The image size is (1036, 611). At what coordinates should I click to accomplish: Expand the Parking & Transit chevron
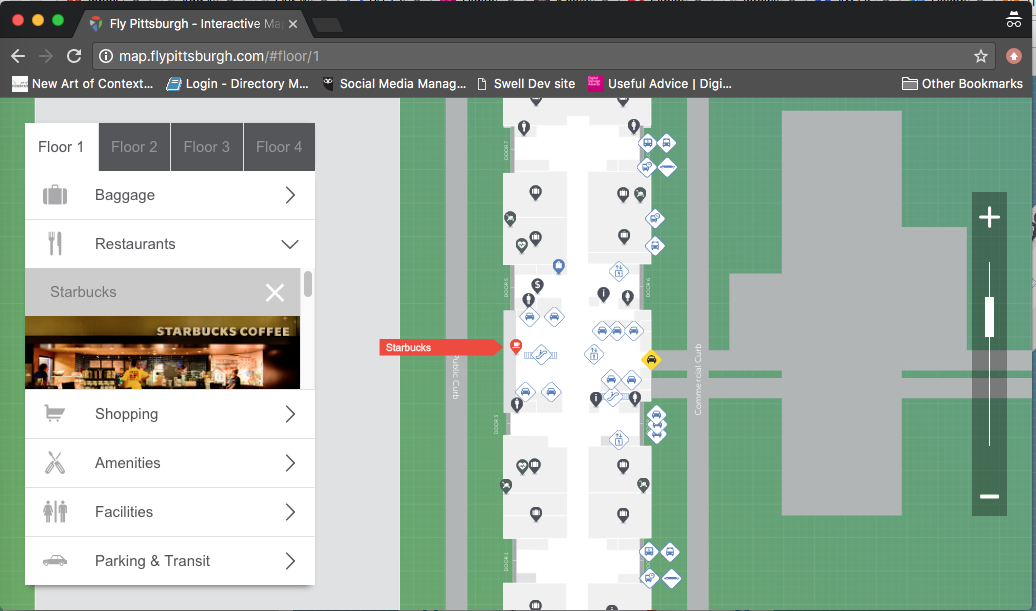pos(290,561)
